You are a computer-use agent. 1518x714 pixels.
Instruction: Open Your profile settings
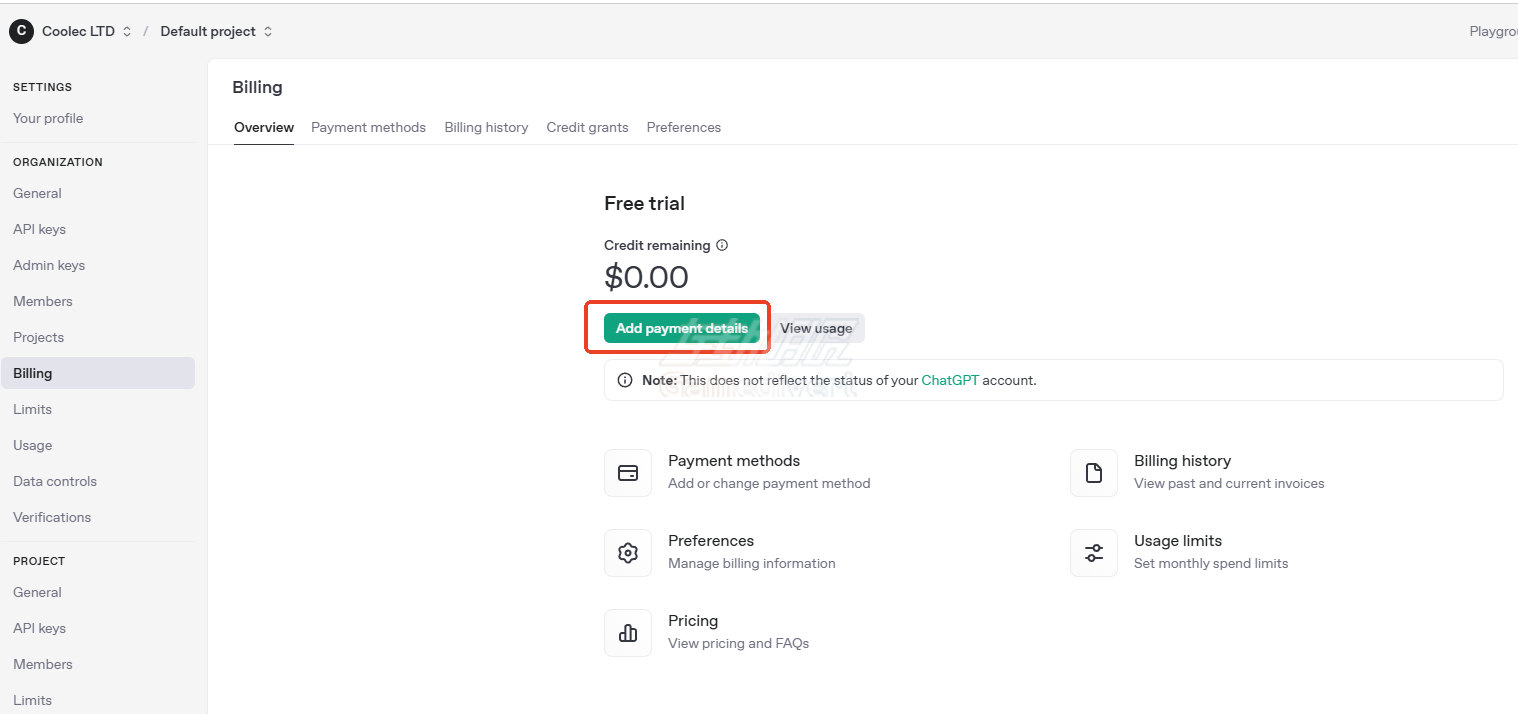[x=48, y=118]
